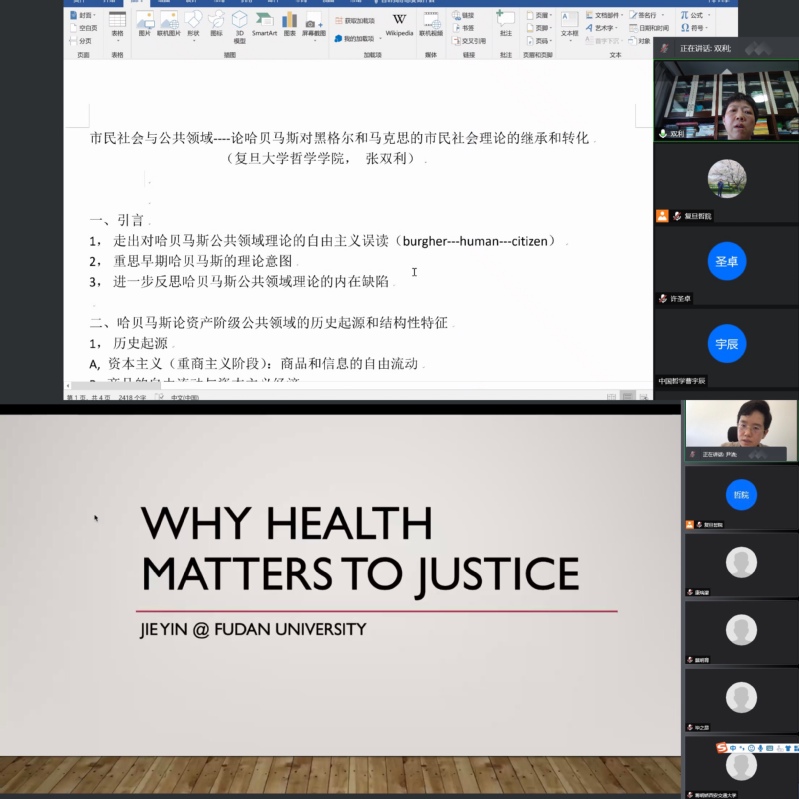This screenshot has width=799, height=799.
Task: Open the 我的加载项 add-ins list
Action: 354,39
